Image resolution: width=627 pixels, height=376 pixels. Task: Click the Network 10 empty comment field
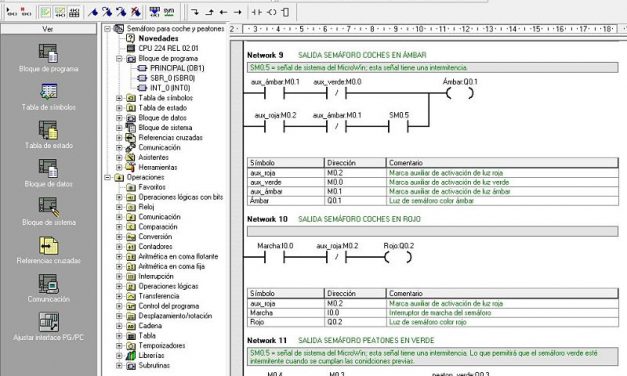(x=433, y=232)
